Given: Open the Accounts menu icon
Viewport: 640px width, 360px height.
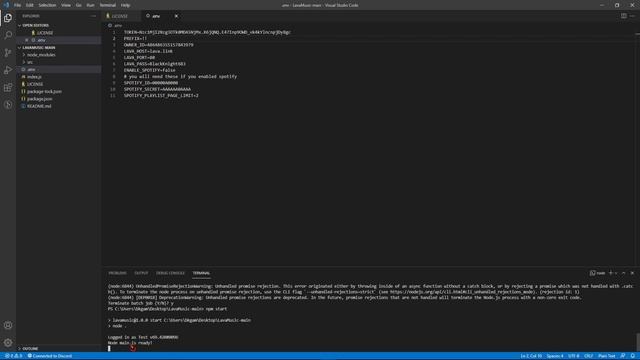Looking at the screenshot, I should pos(8,325).
